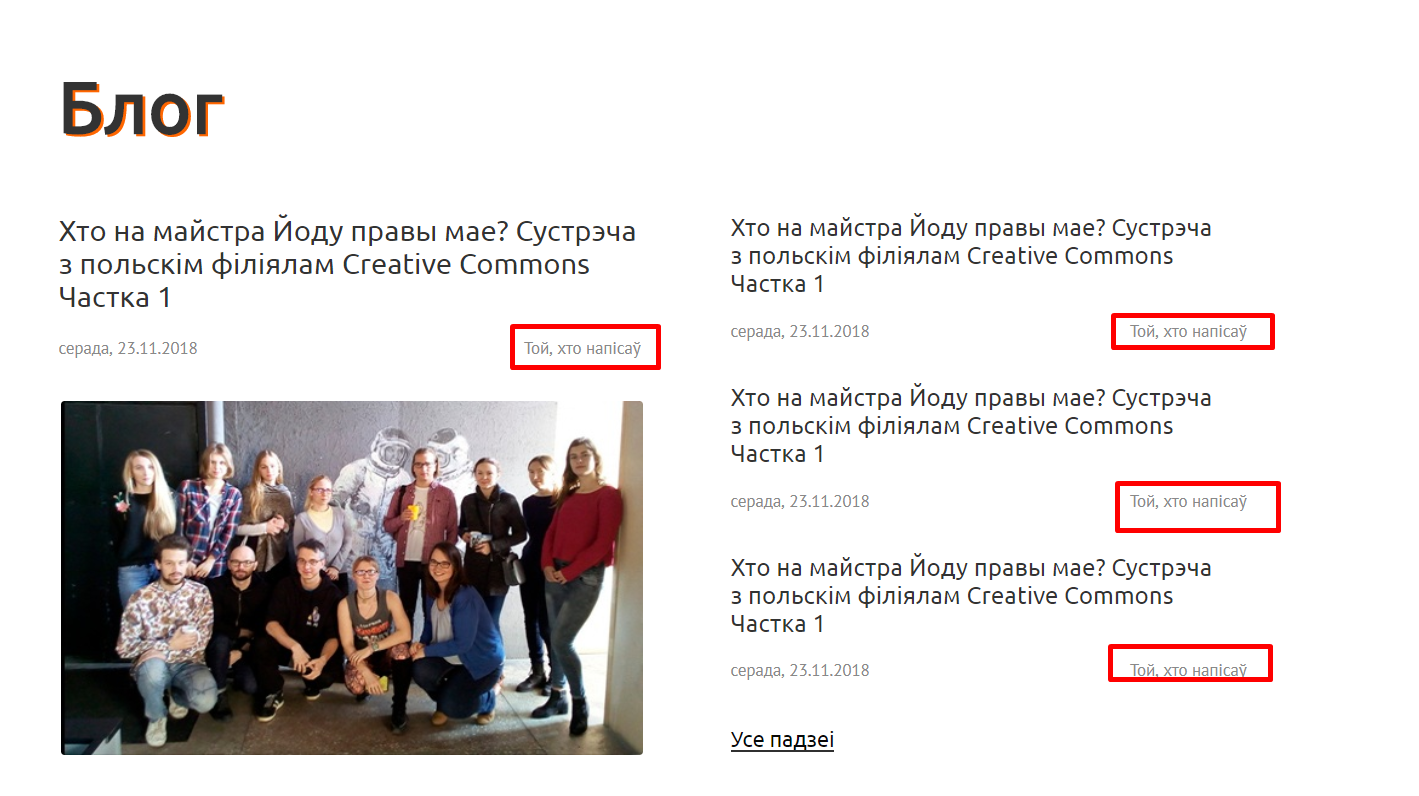The height and width of the screenshot is (796, 1419).
Task: Open the featured post title above the photo
Action: click(347, 265)
